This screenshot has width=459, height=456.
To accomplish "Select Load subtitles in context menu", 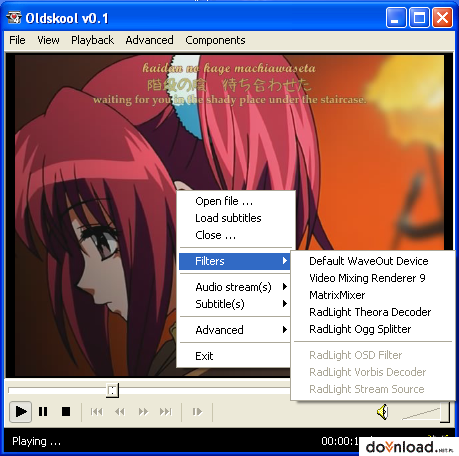I will (228, 218).
